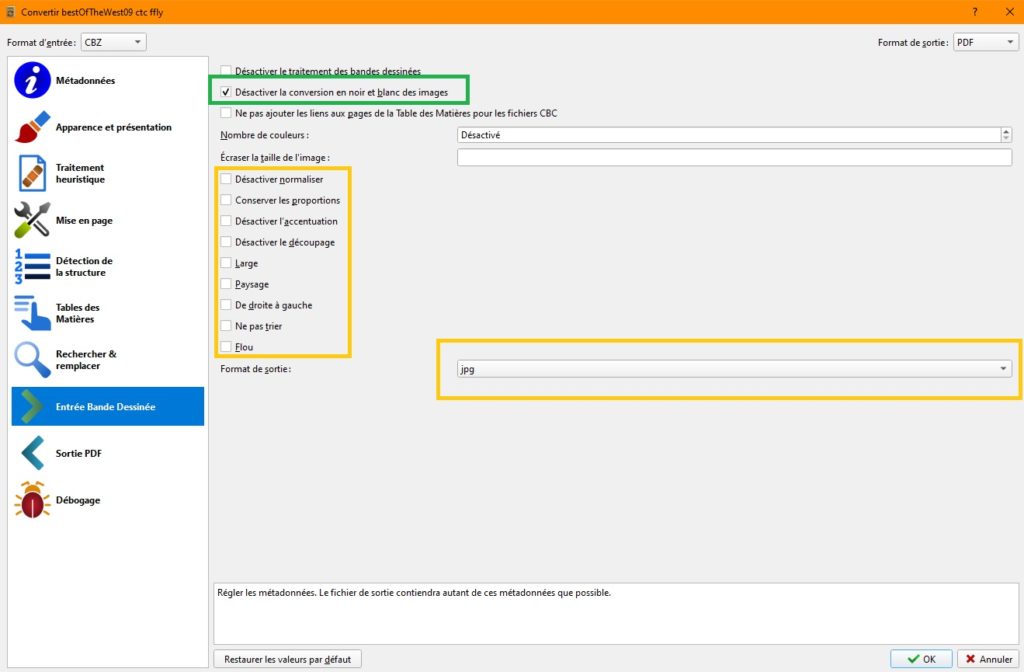Select the Traitement heuristique document icon
This screenshot has width=1024, height=672.
(x=32, y=173)
